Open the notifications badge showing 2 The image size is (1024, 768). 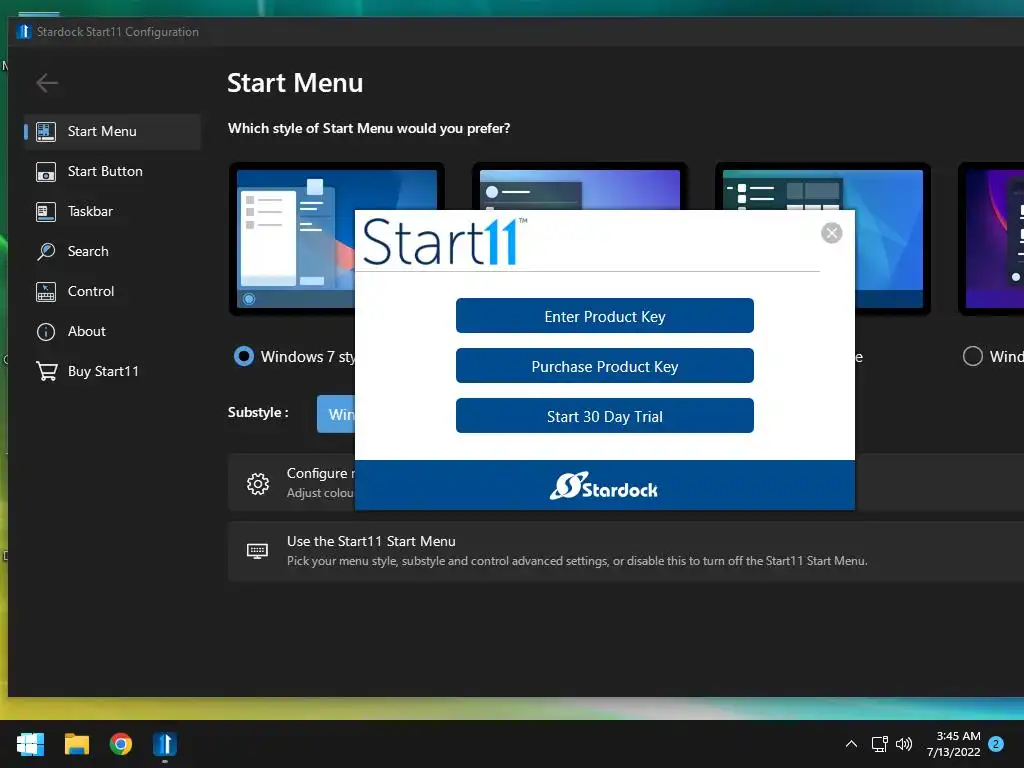(x=996, y=744)
